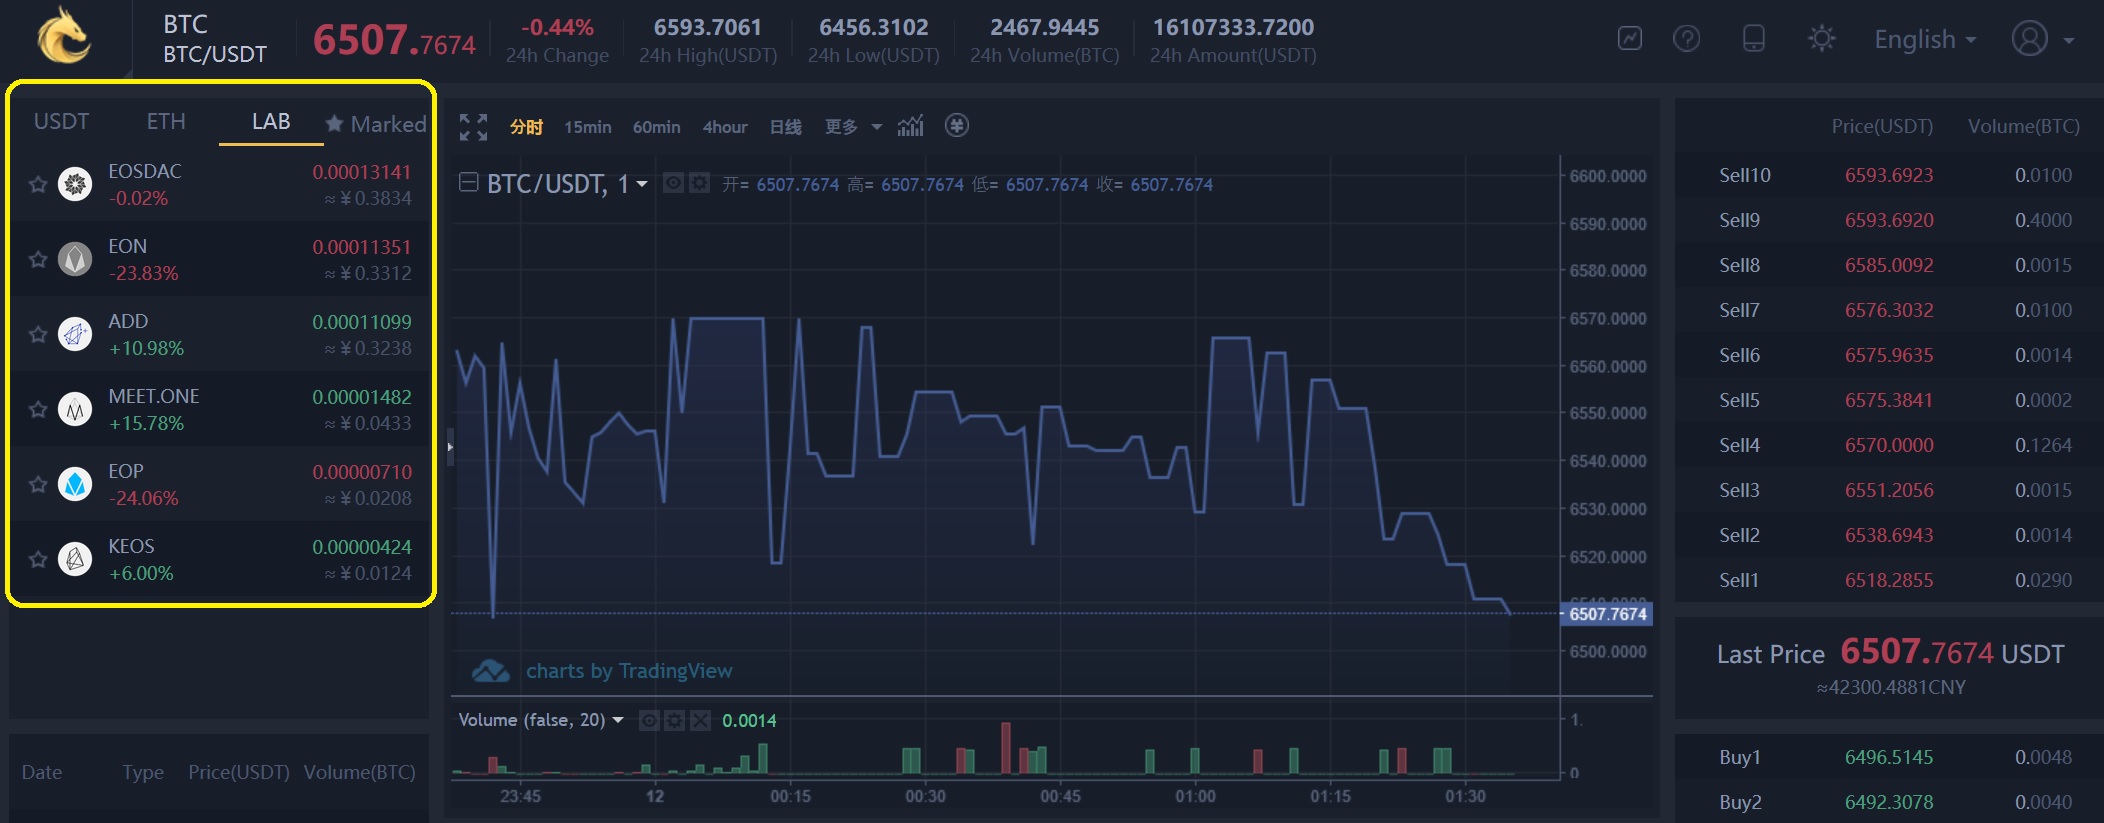This screenshot has height=823, width=2104.
Task: Hide BTC/USDT series with eye icon
Action: pyautogui.click(x=674, y=184)
